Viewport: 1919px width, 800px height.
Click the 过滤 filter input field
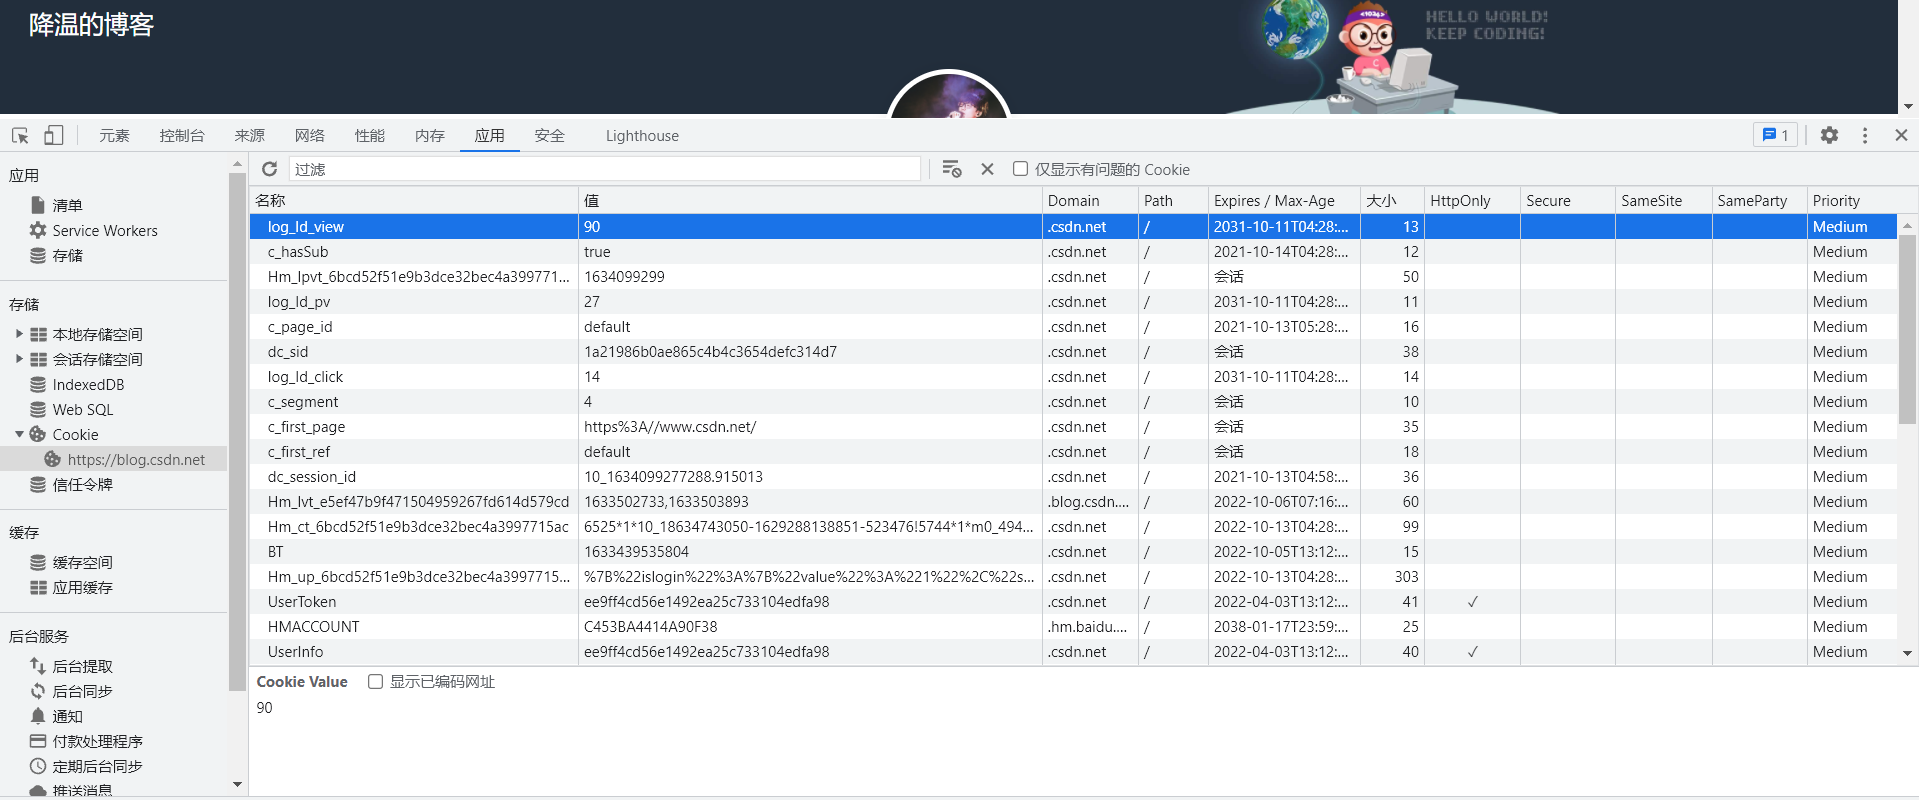605,169
